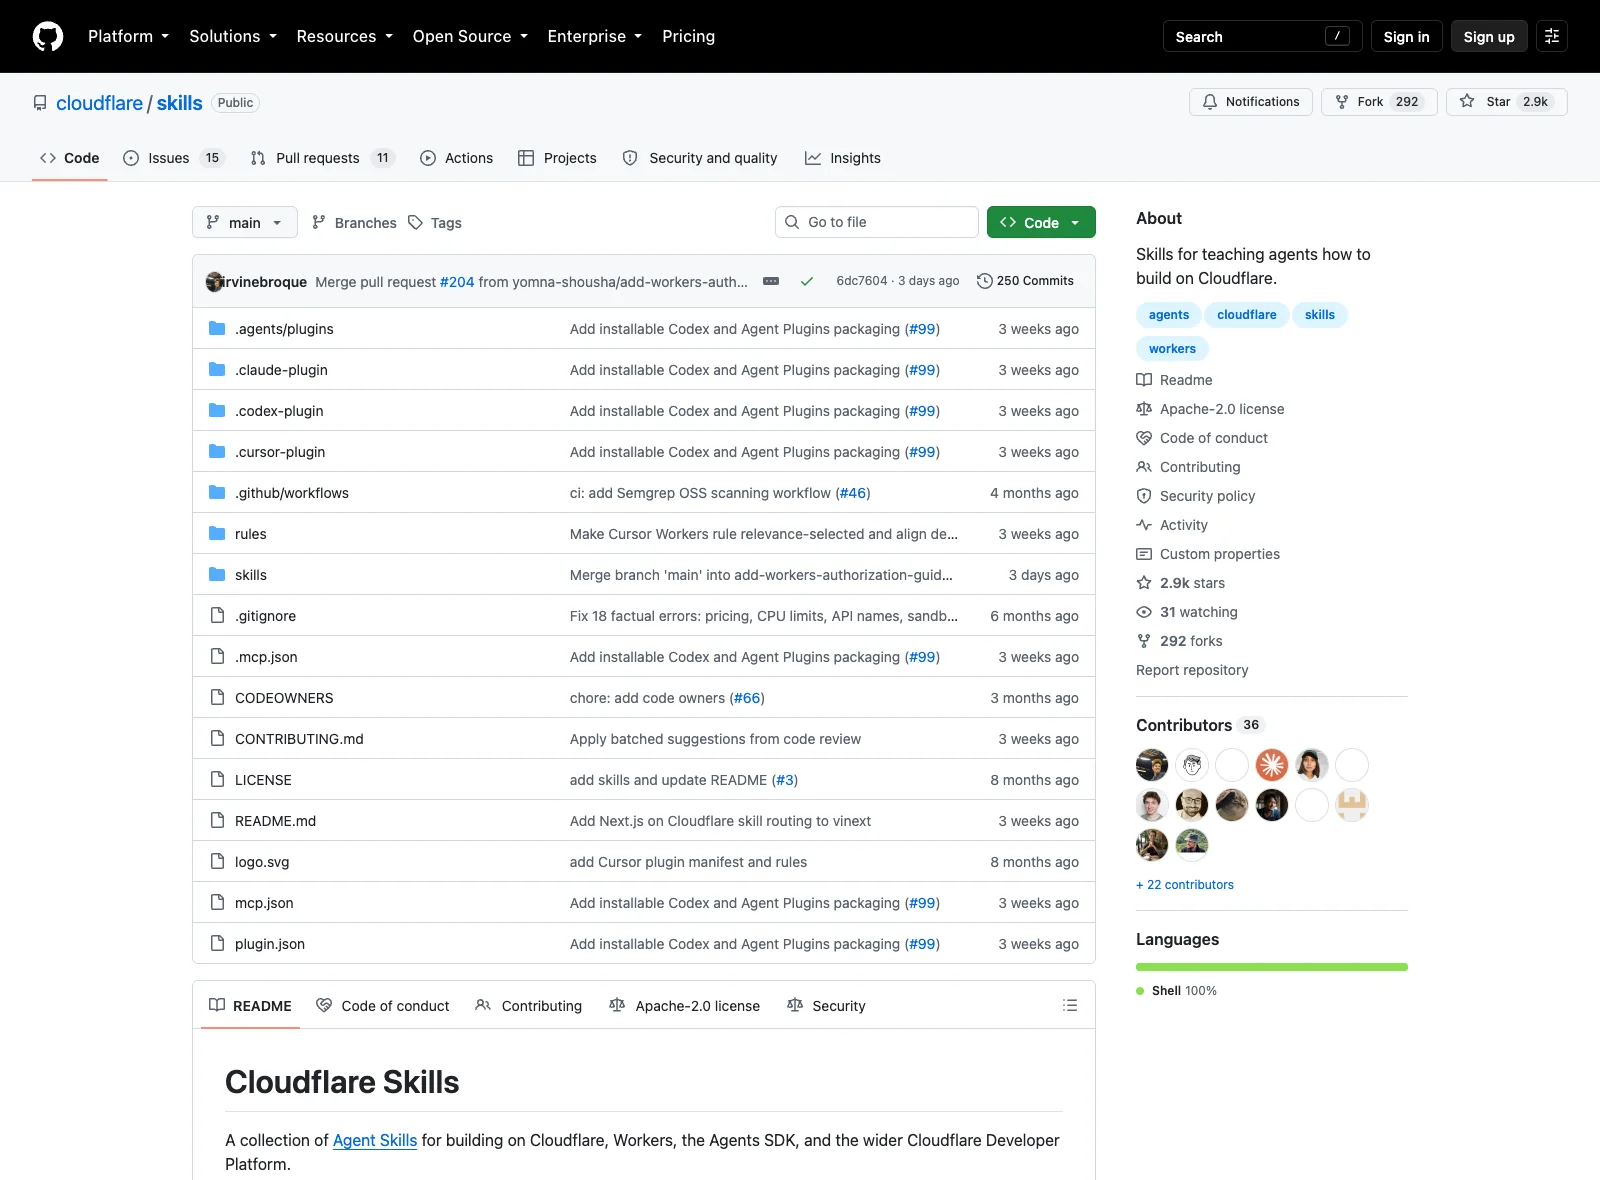Viewport: 1600px width, 1180px height.
Task: Click the green Shell language bar
Action: 1272,967
